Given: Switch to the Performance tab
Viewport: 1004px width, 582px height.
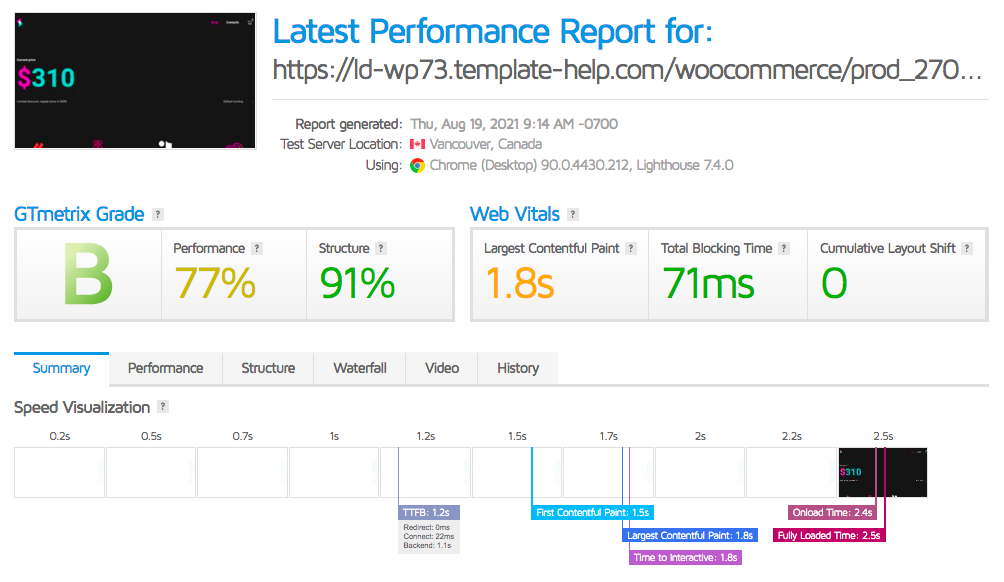Looking at the screenshot, I should (x=165, y=369).
